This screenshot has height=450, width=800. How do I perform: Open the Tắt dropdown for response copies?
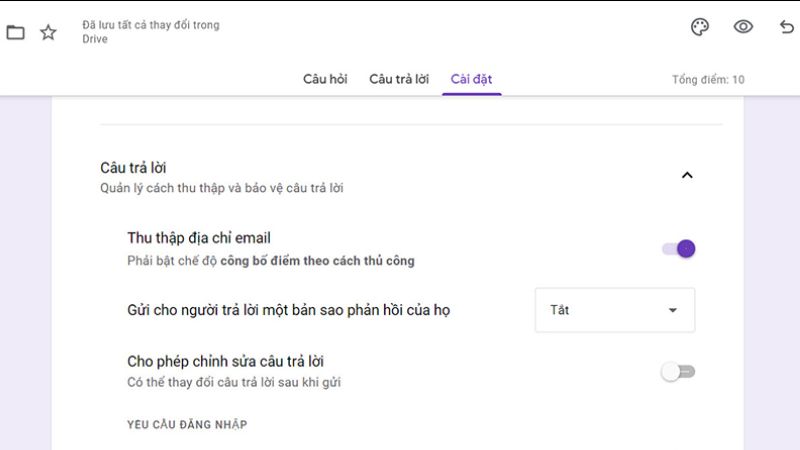click(x=614, y=310)
